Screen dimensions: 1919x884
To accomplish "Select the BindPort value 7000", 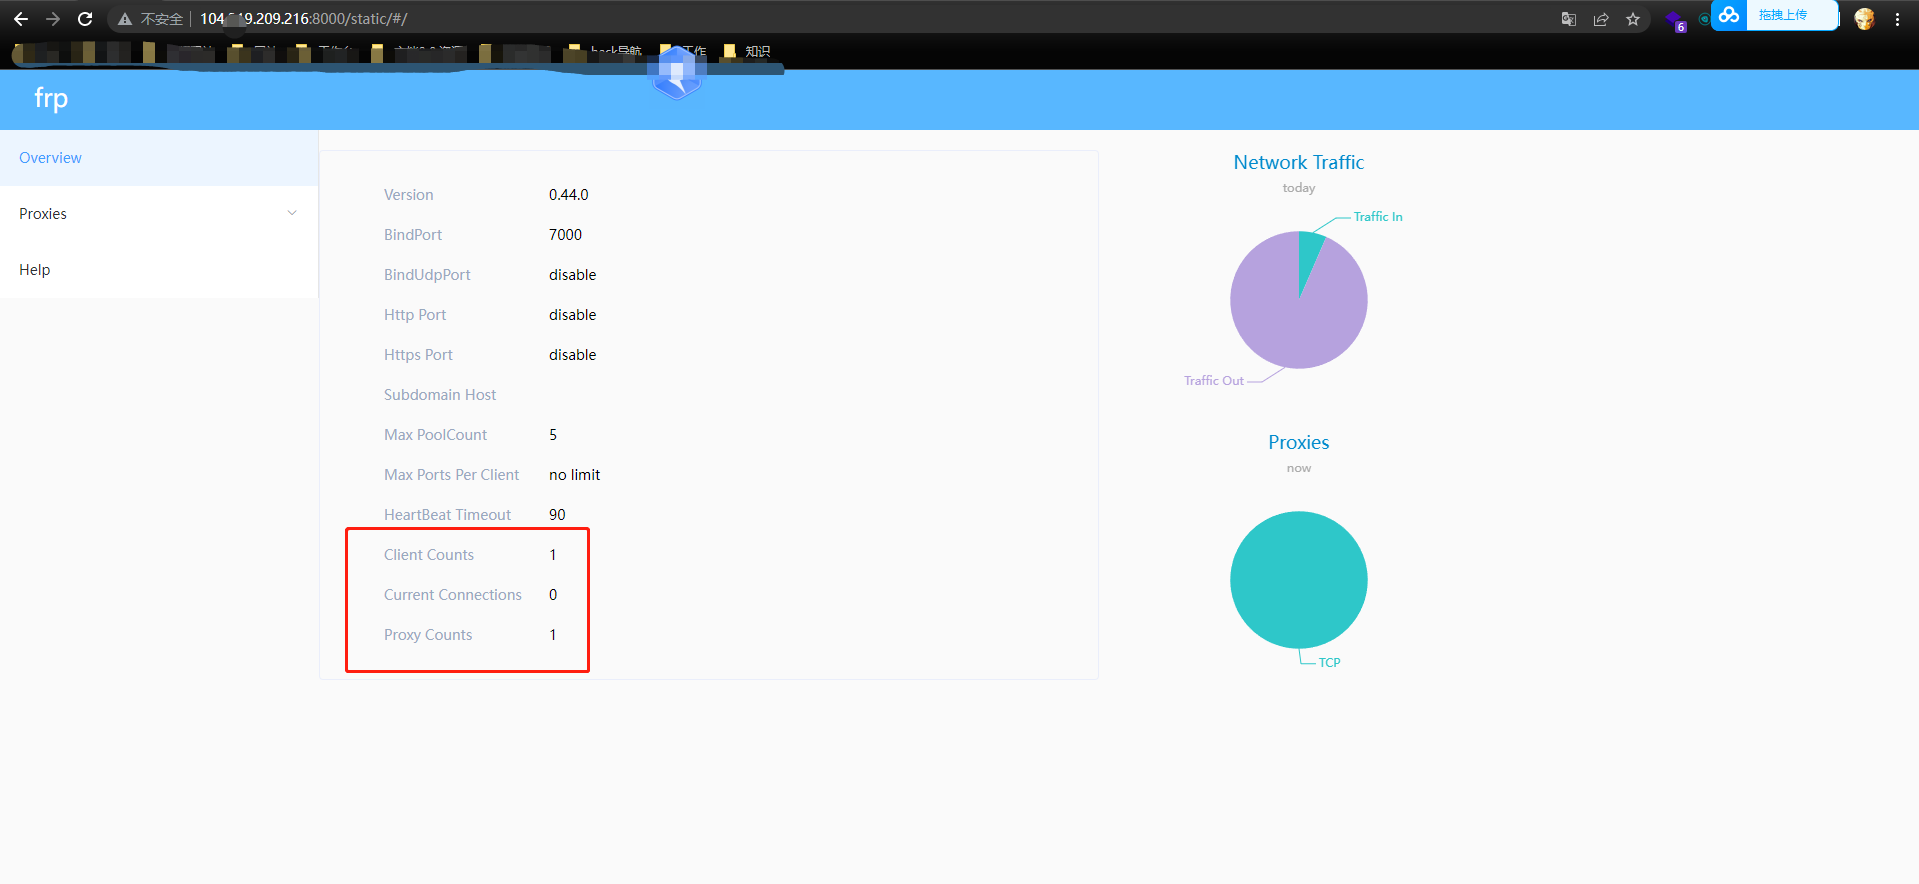I will 565,235.
